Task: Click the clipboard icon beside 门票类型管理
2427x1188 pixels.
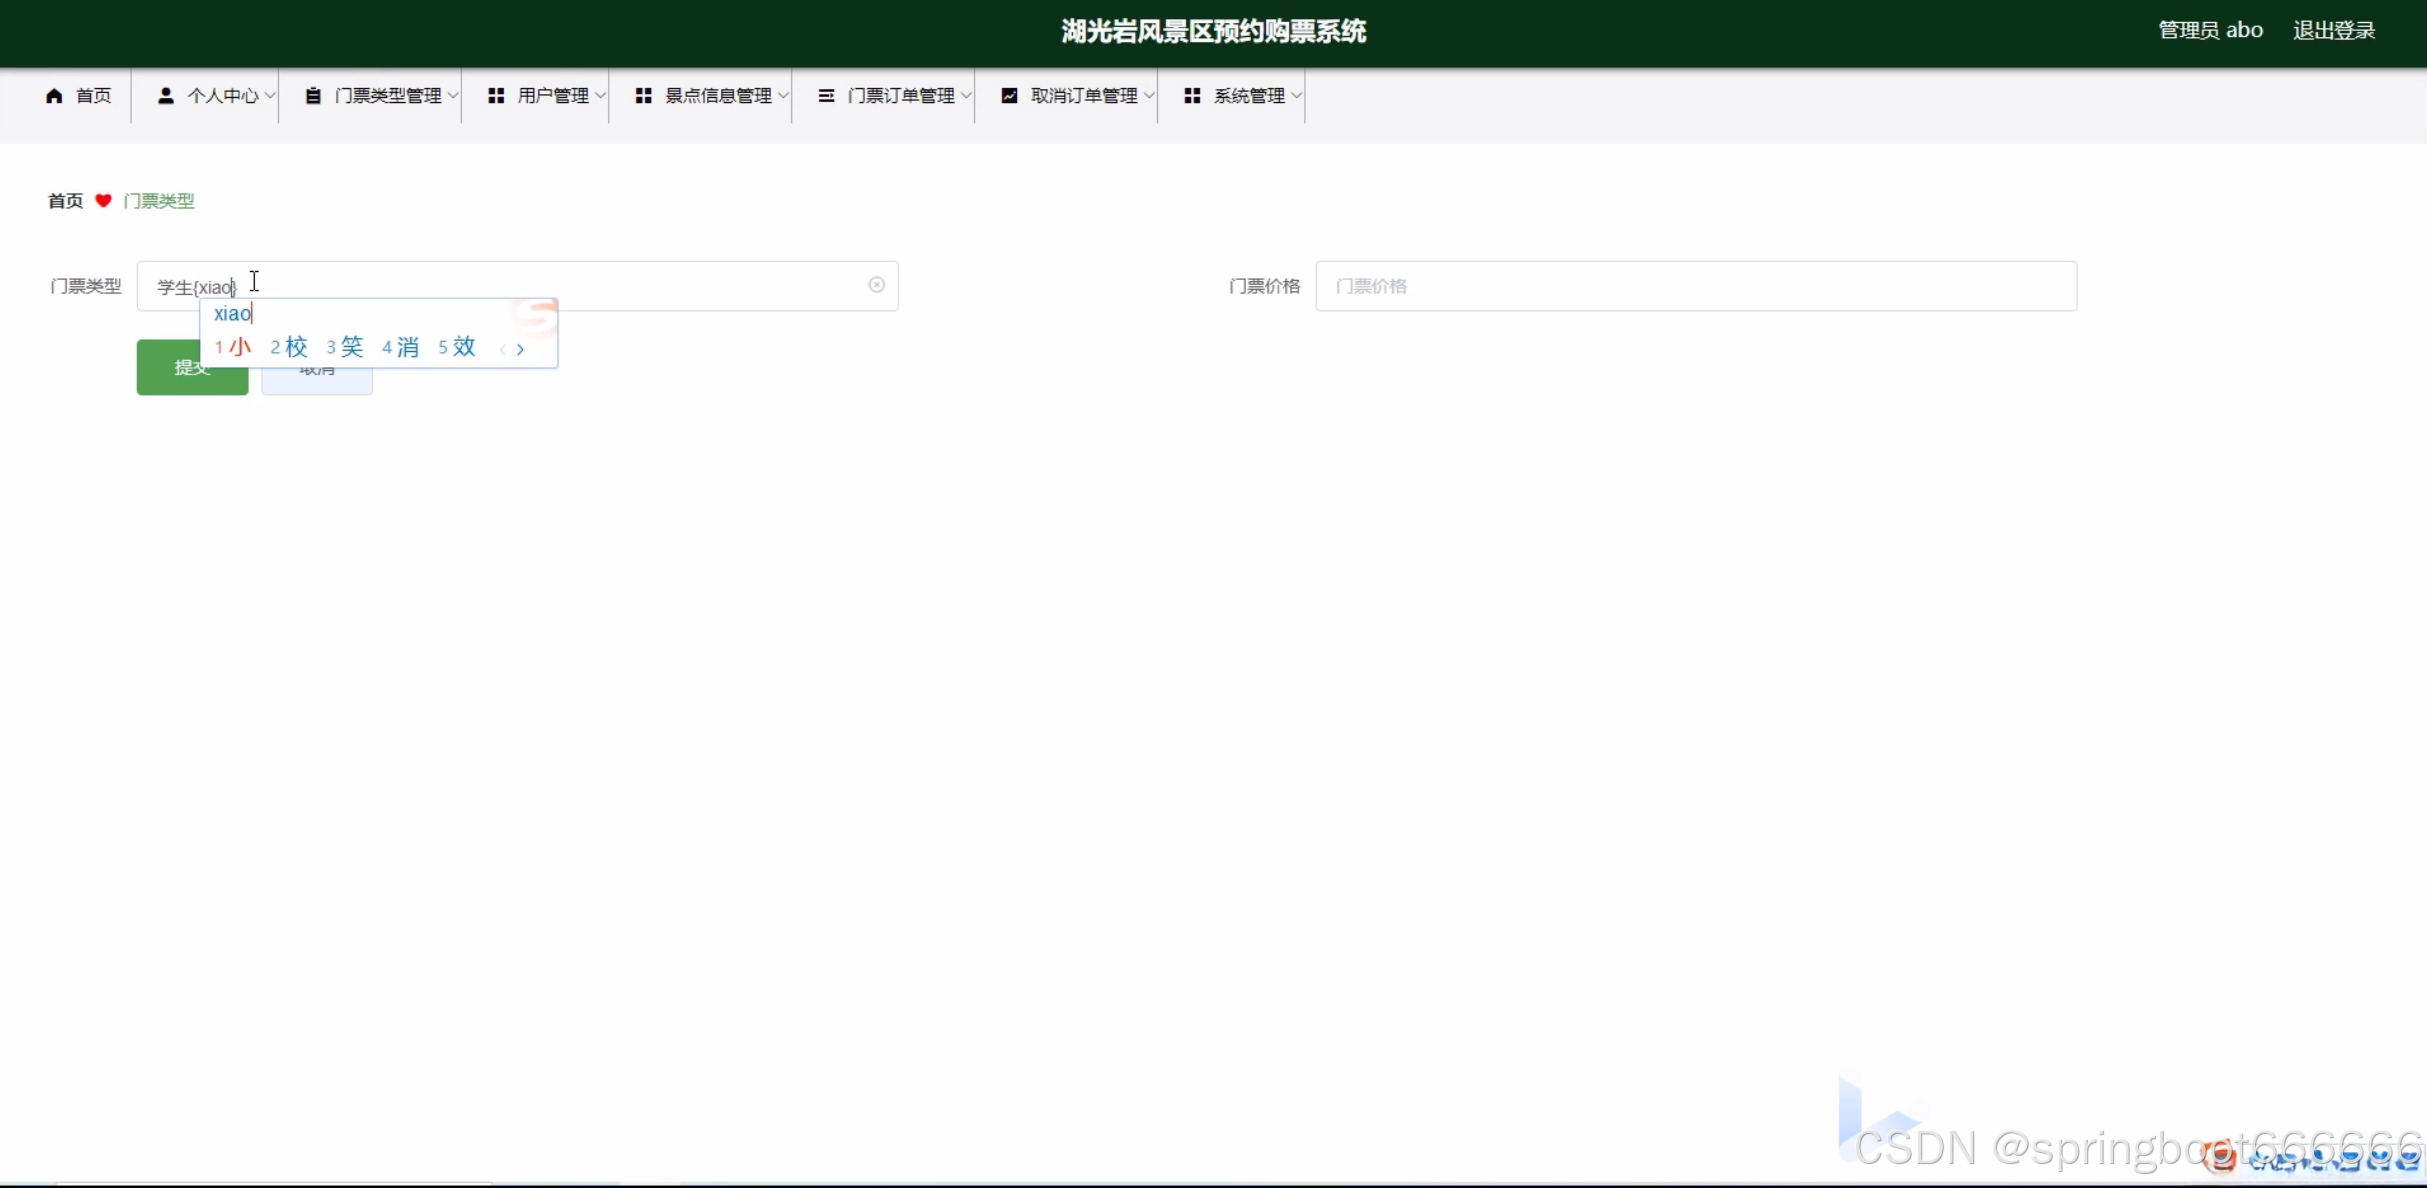Action: point(313,96)
